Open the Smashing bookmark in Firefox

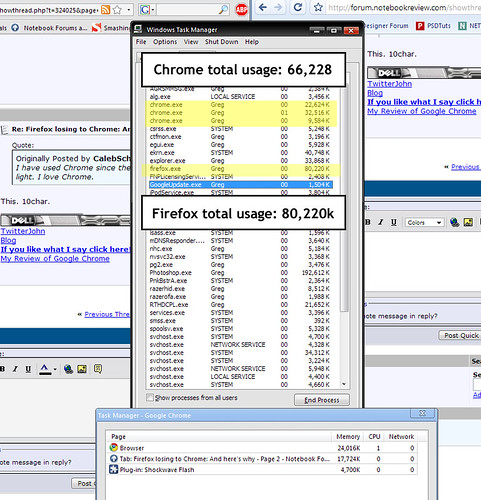click(x=111, y=28)
